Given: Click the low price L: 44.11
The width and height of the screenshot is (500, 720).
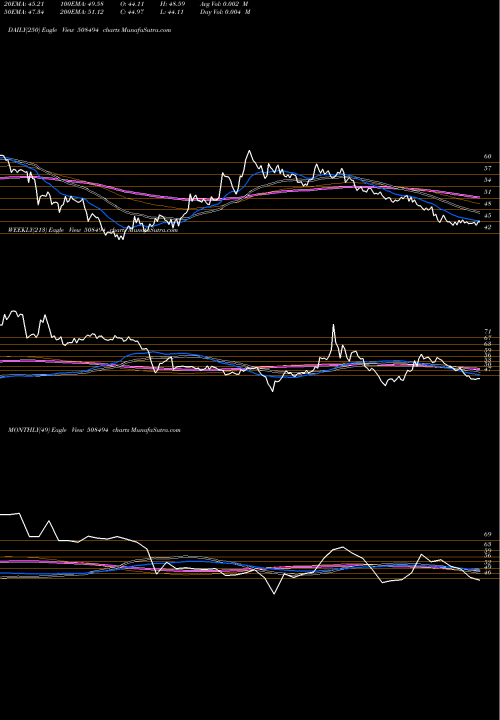Looking at the screenshot, I should pyautogui.click(x=172, y=12).
